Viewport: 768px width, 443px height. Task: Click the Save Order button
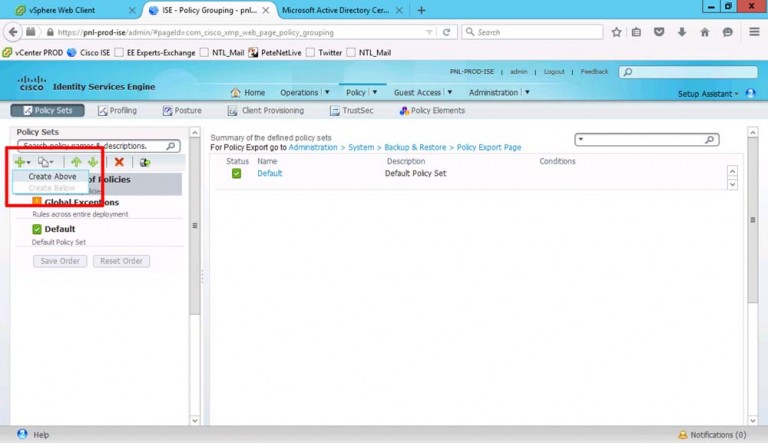(60, 261)
